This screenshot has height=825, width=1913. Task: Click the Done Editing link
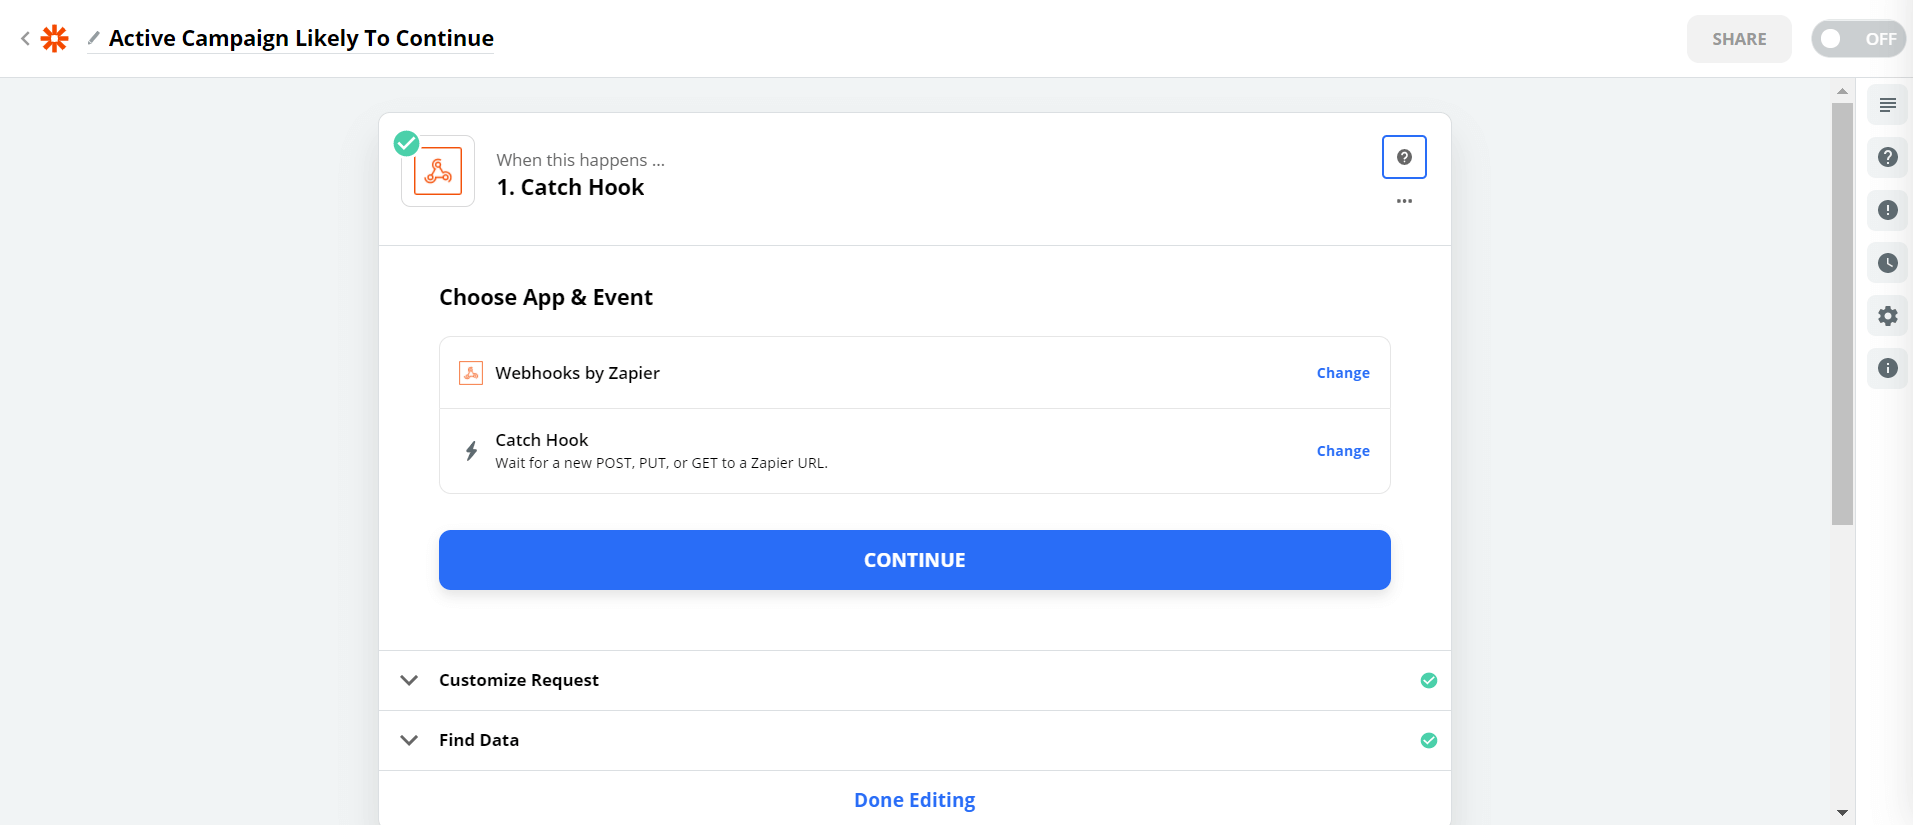[x=914, y=800]
